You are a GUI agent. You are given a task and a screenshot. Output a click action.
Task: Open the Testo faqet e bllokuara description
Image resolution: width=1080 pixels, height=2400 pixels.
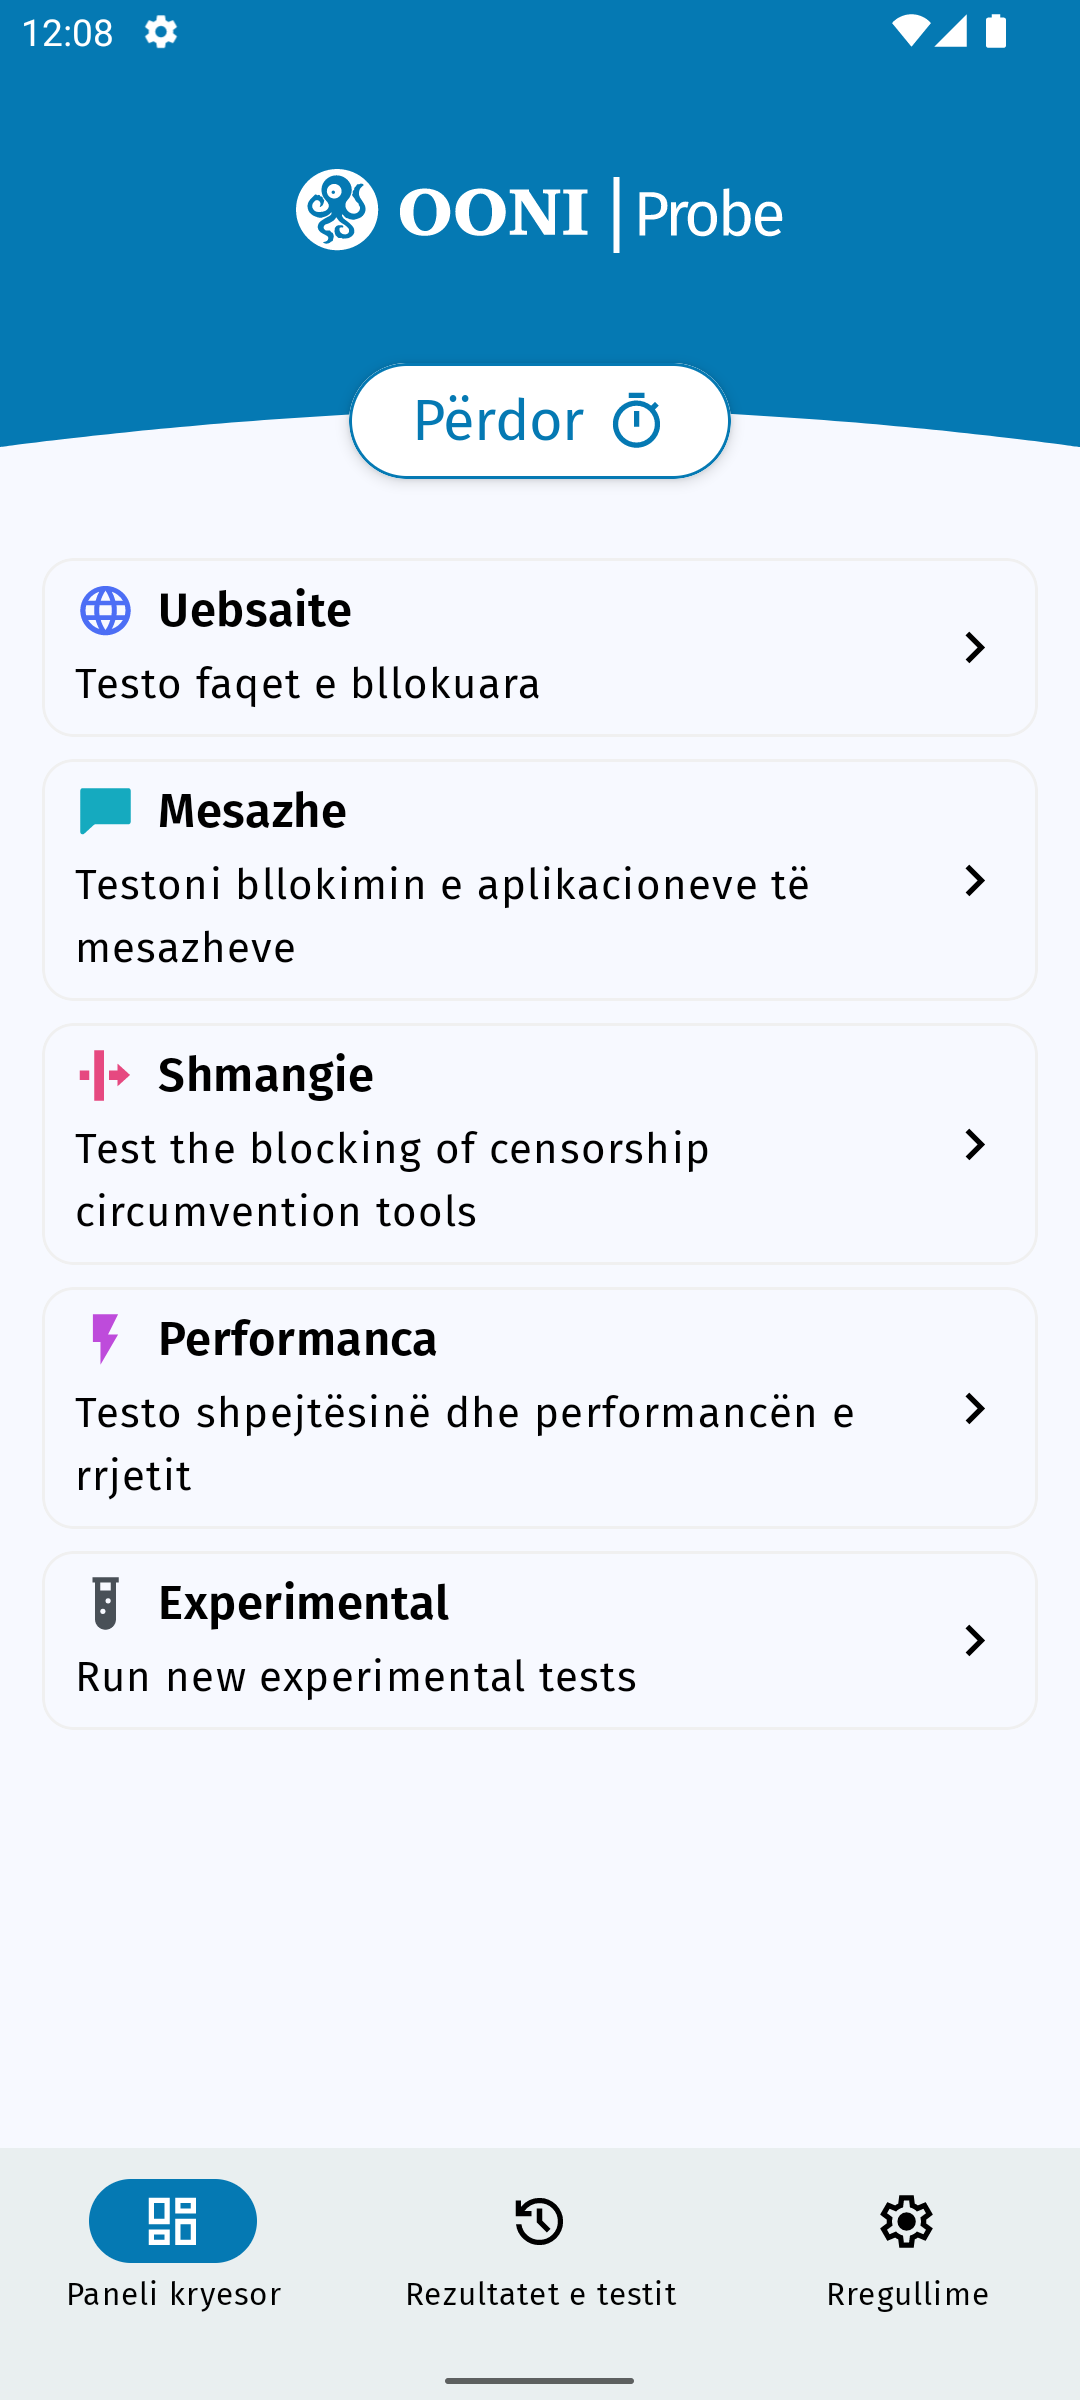[308, 685]
